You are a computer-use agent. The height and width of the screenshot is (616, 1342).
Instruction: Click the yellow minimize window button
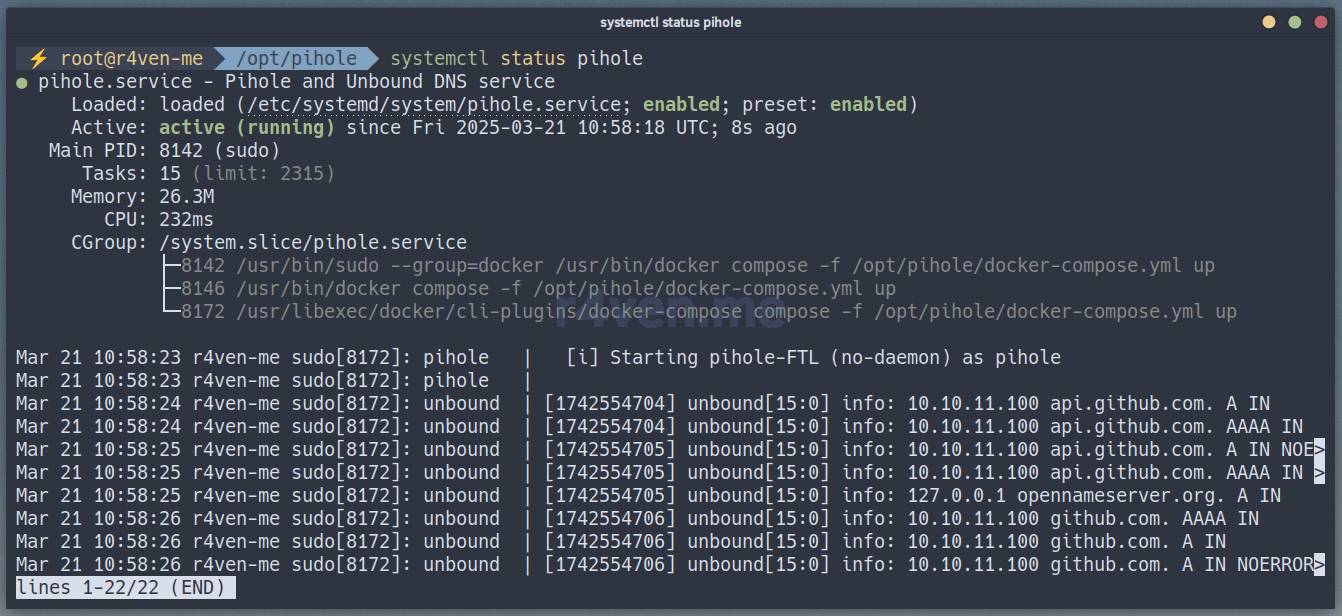click(x=1269, y=22)
